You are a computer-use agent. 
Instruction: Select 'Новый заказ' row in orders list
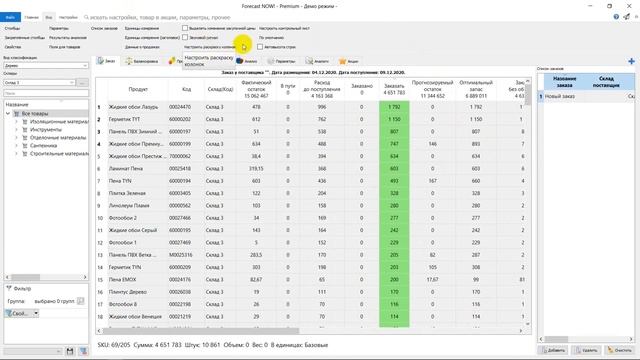[586, 96]
